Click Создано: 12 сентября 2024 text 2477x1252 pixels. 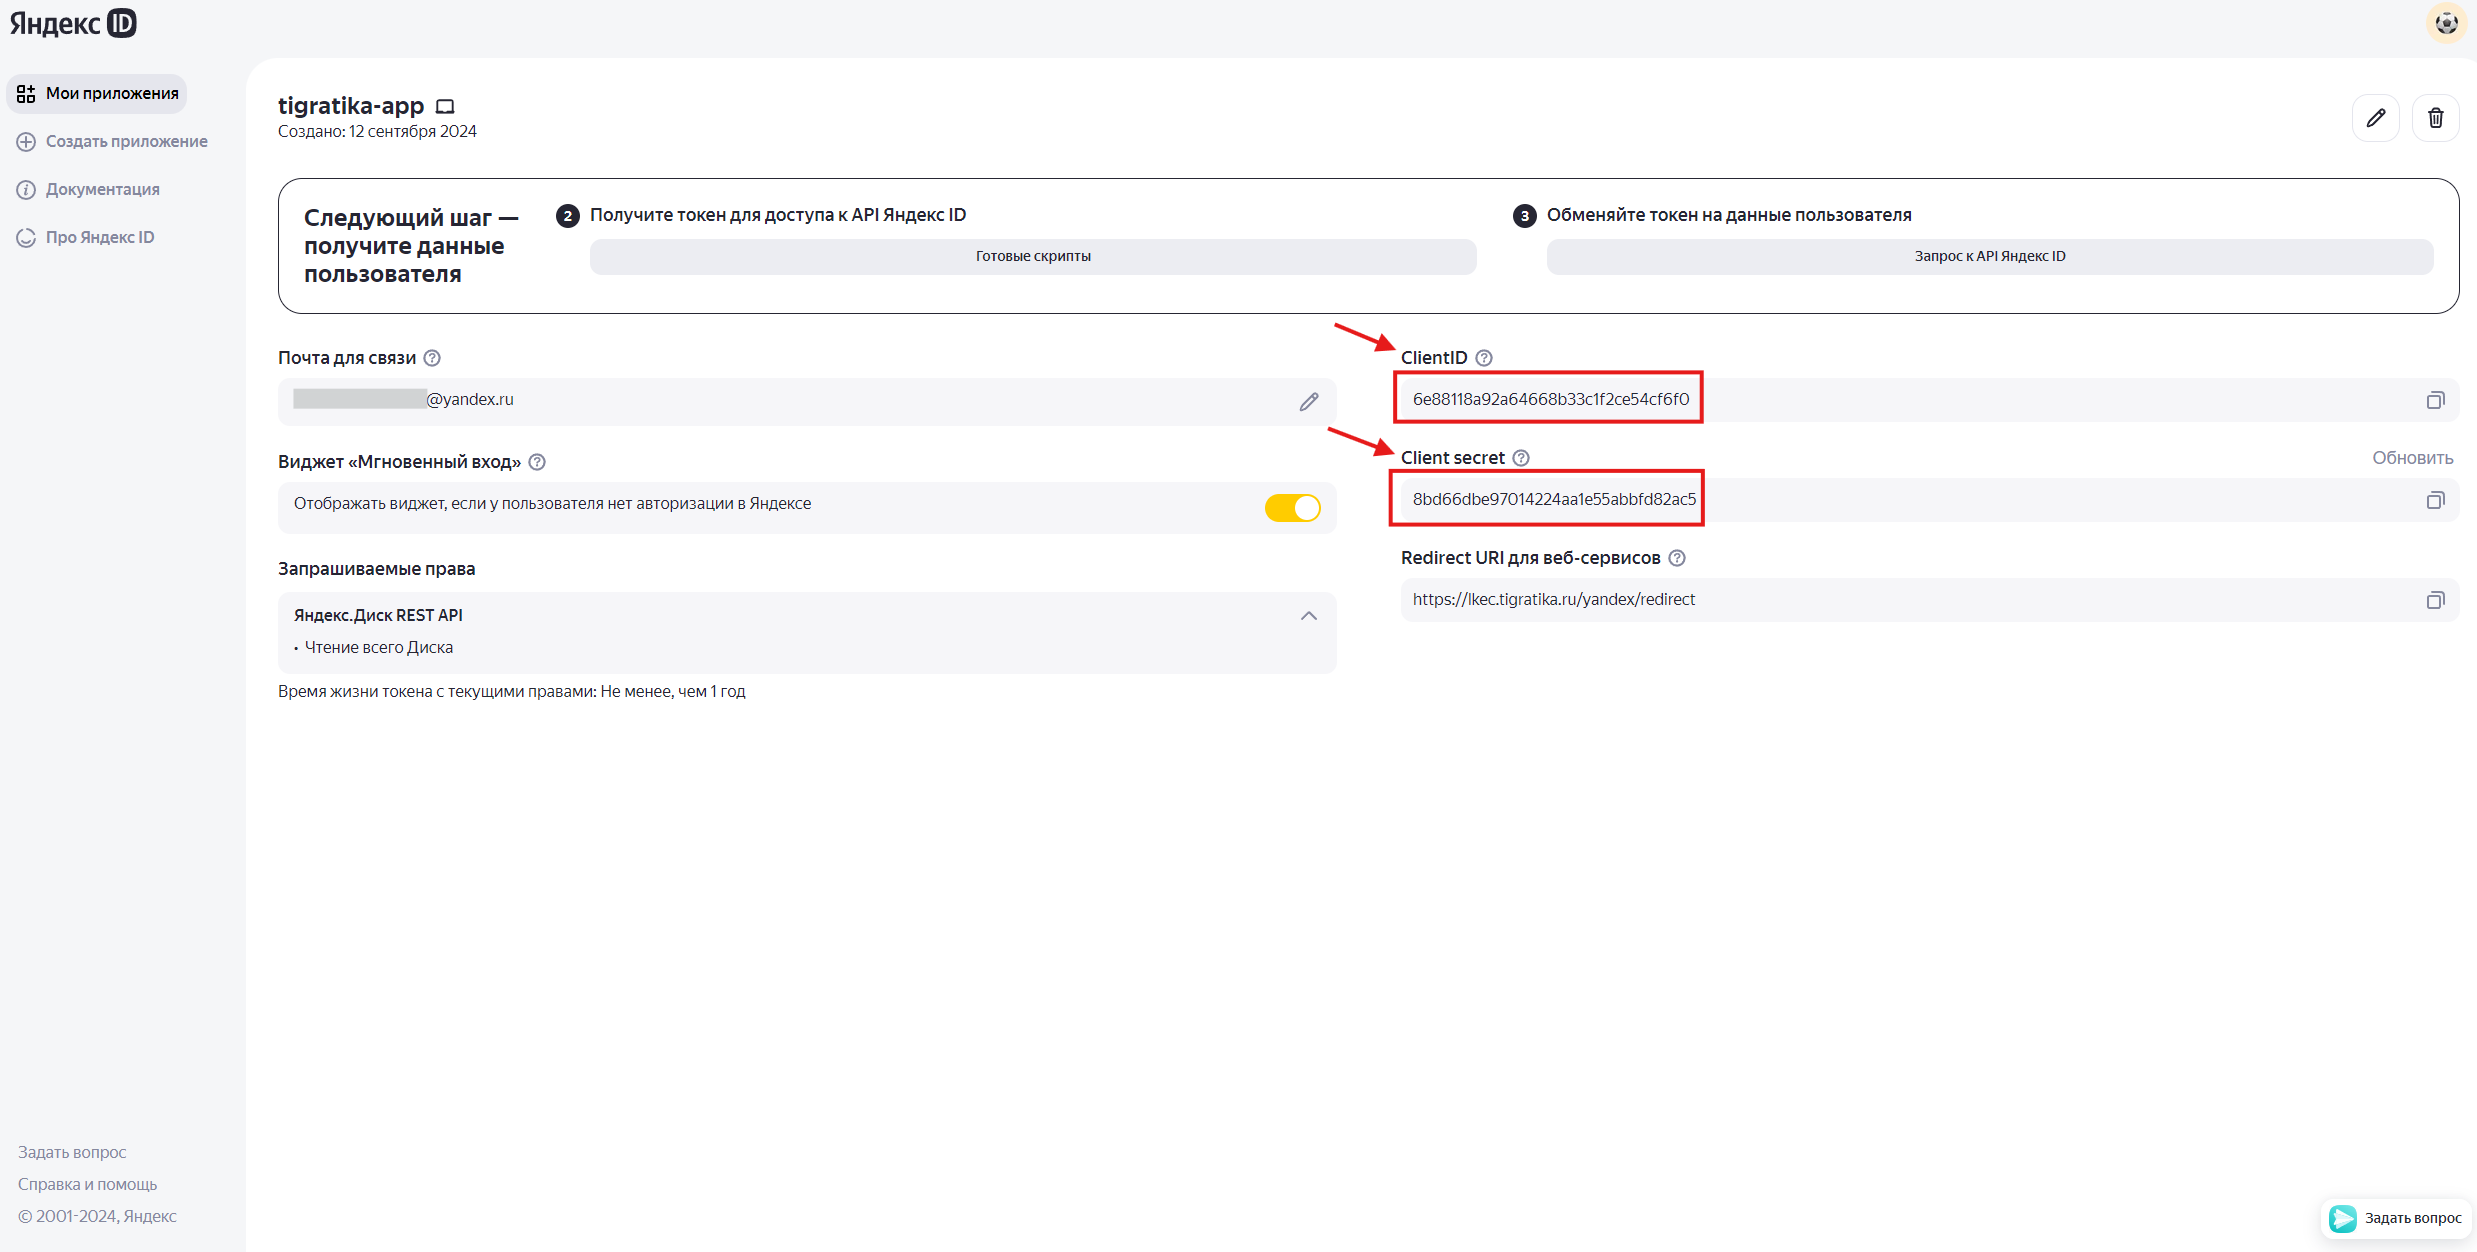[377, 131]
